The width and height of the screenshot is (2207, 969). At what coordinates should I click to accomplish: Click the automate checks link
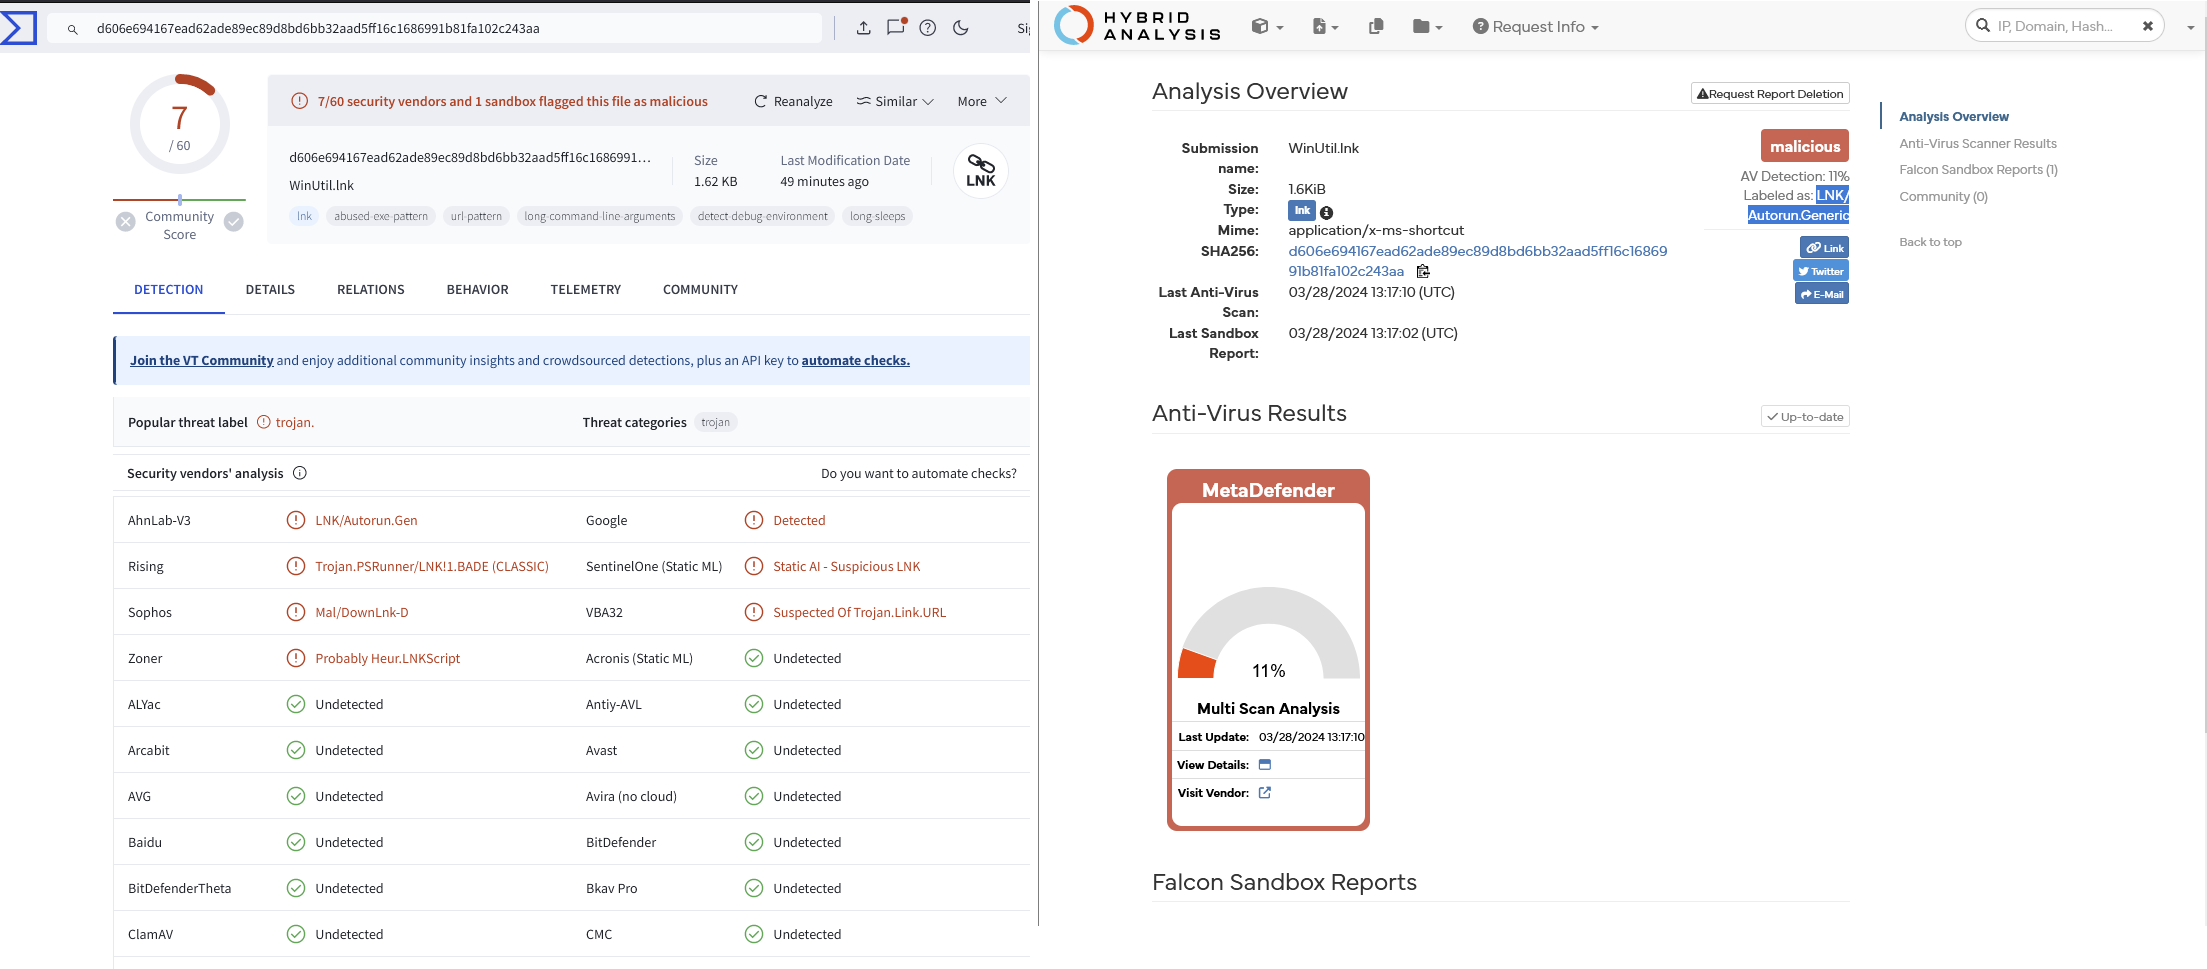click(856, 361)
